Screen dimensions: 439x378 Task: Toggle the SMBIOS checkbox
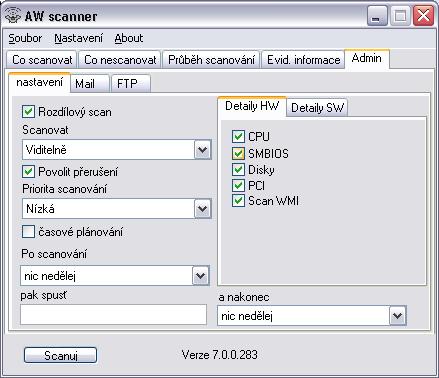(238, 153)
